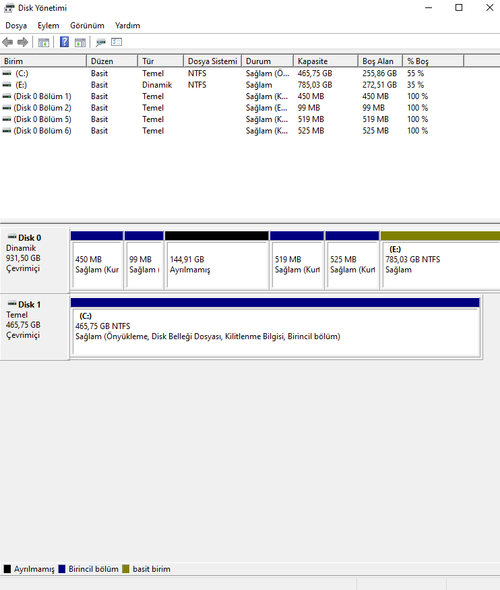The image size is (500, 590).
Task: Click the Ayrılmamış legend label
Action: [x=34, y=569]
